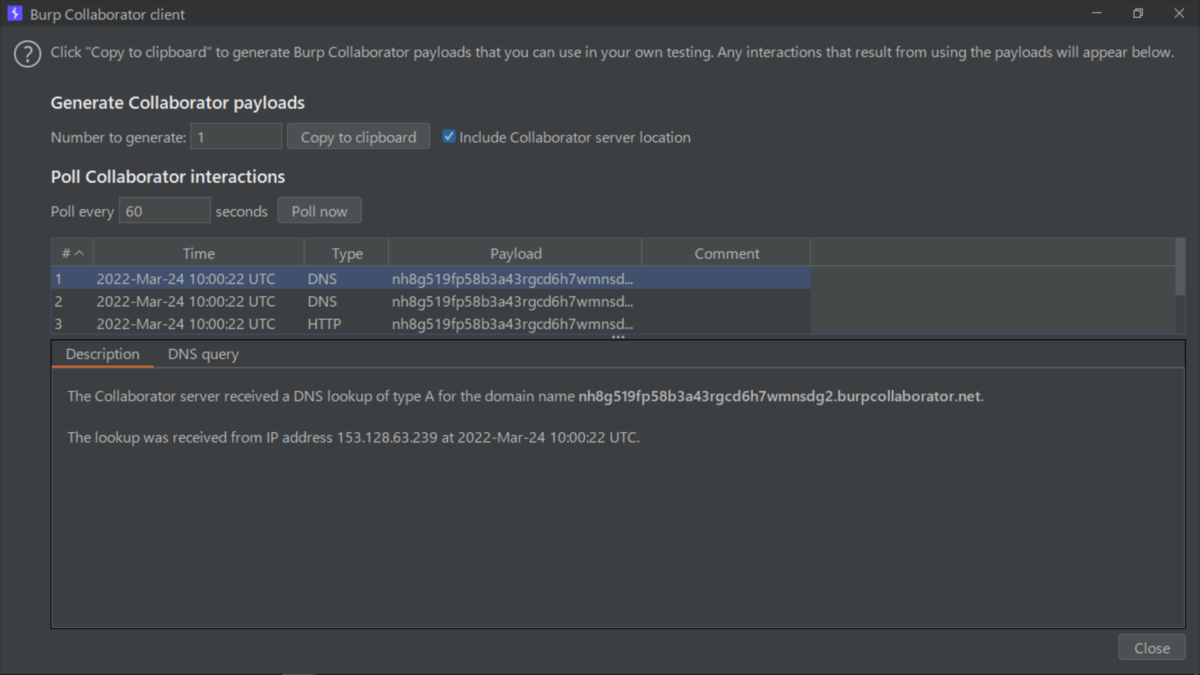Click the Close button at bottom

(1152, 648)
